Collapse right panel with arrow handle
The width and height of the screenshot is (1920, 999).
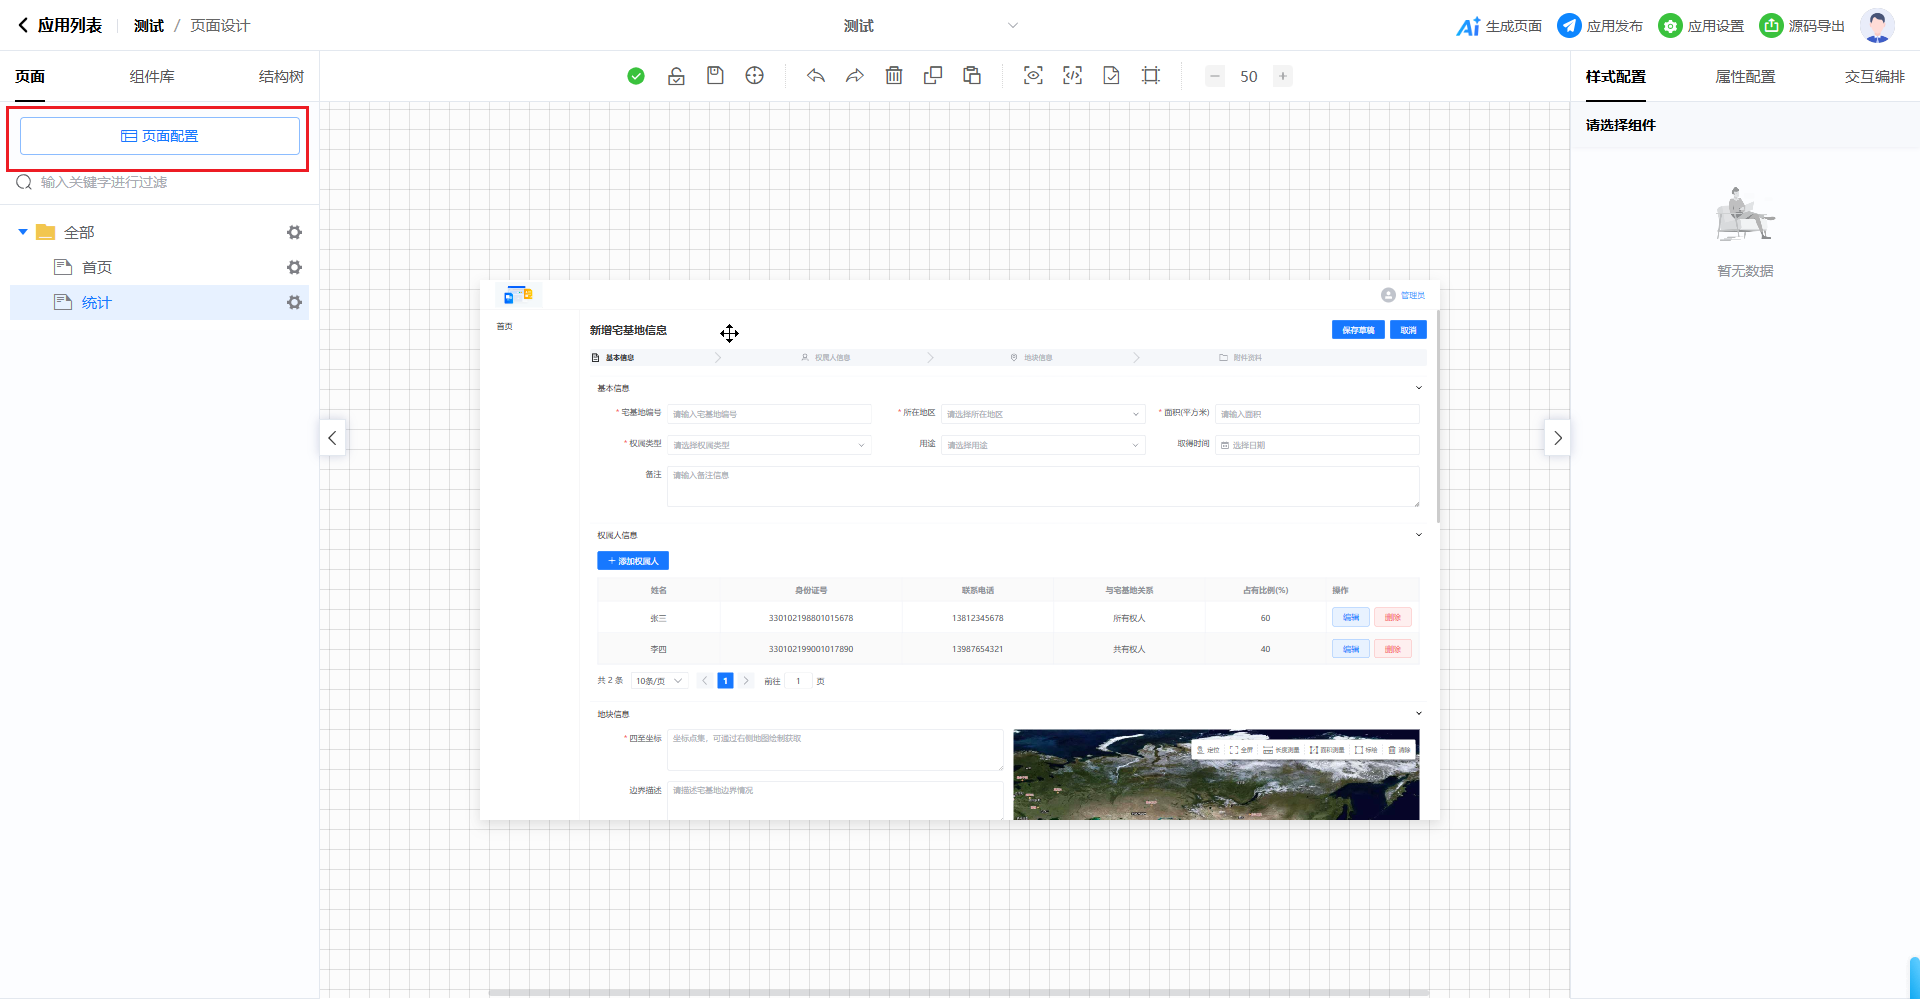(x=1557, y=438)
